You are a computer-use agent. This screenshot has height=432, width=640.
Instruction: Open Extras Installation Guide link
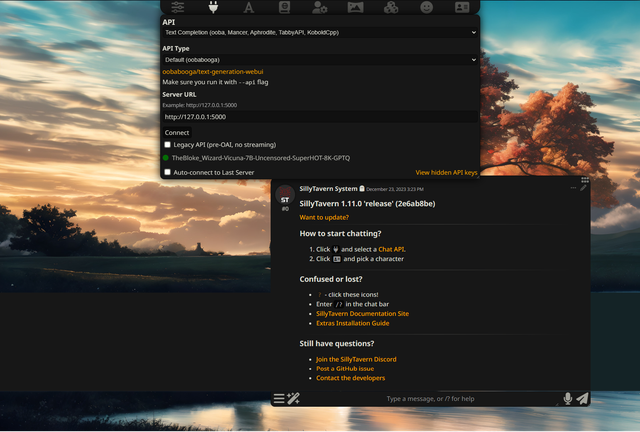353,323
